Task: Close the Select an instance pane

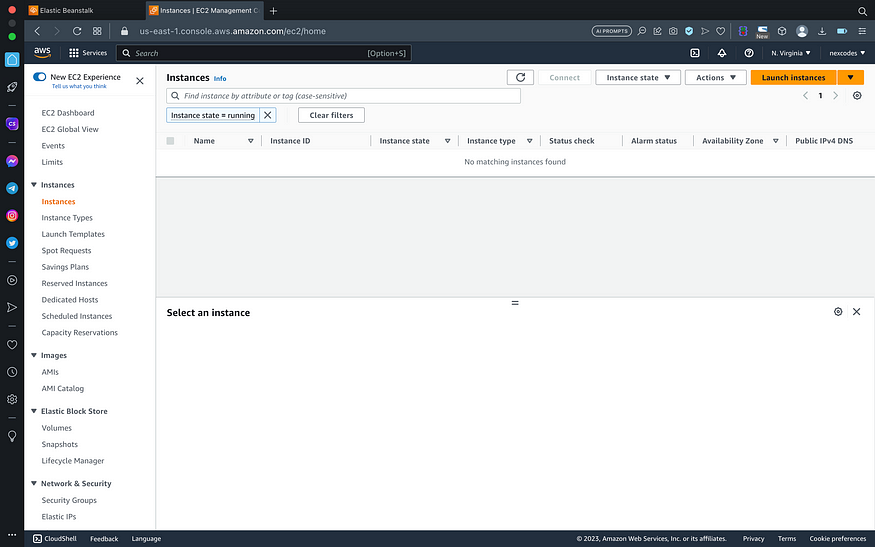Action: 857,311
